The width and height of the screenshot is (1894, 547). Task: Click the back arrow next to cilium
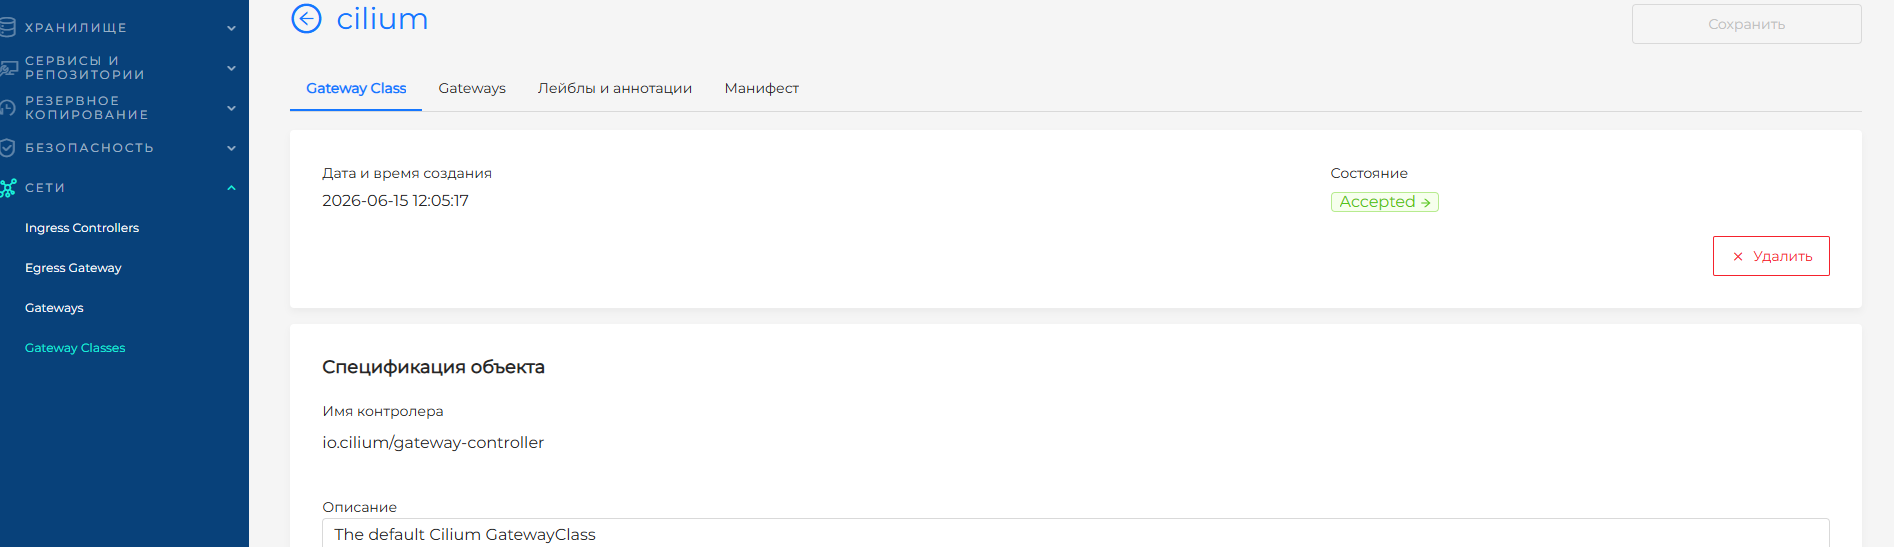coord(306,19)
